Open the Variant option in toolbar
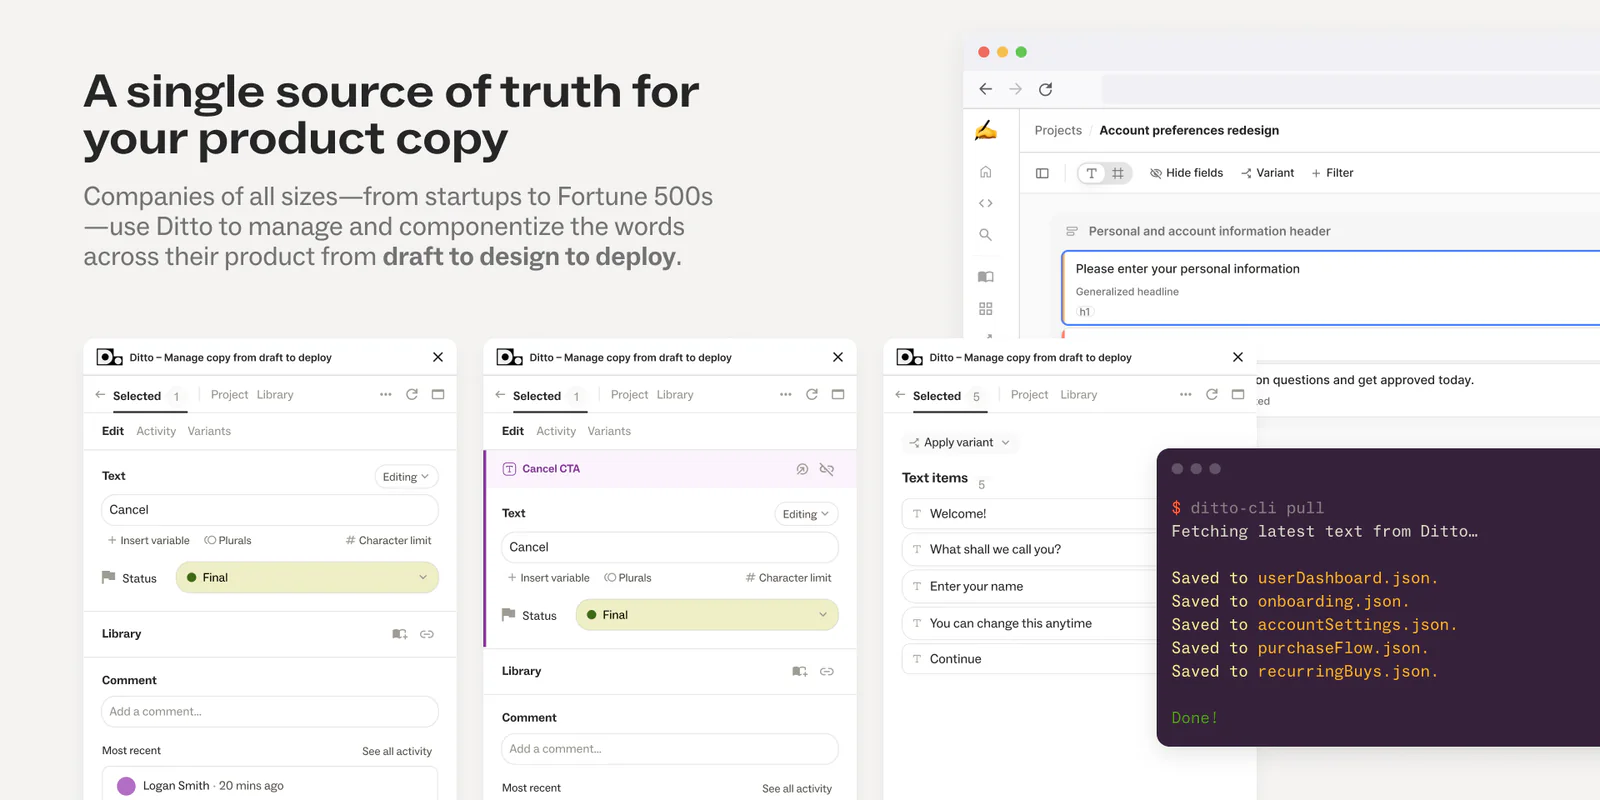1600x800 pixels. (x=1267, y=173)
